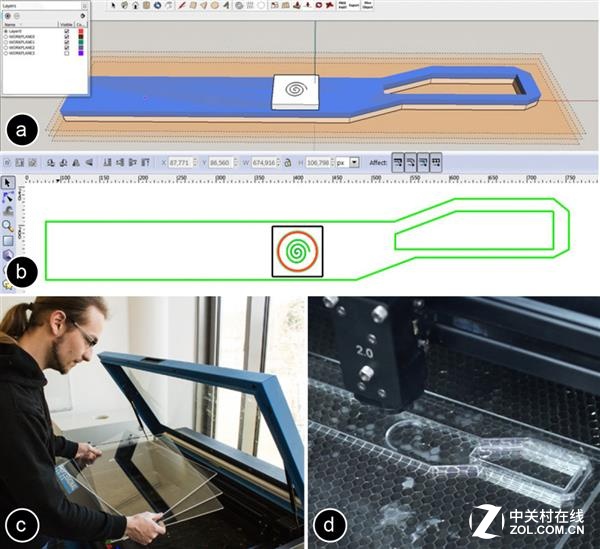Viewport: 600px width, 549px height.
Task: Toggle visibility checkbox for Layer0
Action: coord(67,31)
